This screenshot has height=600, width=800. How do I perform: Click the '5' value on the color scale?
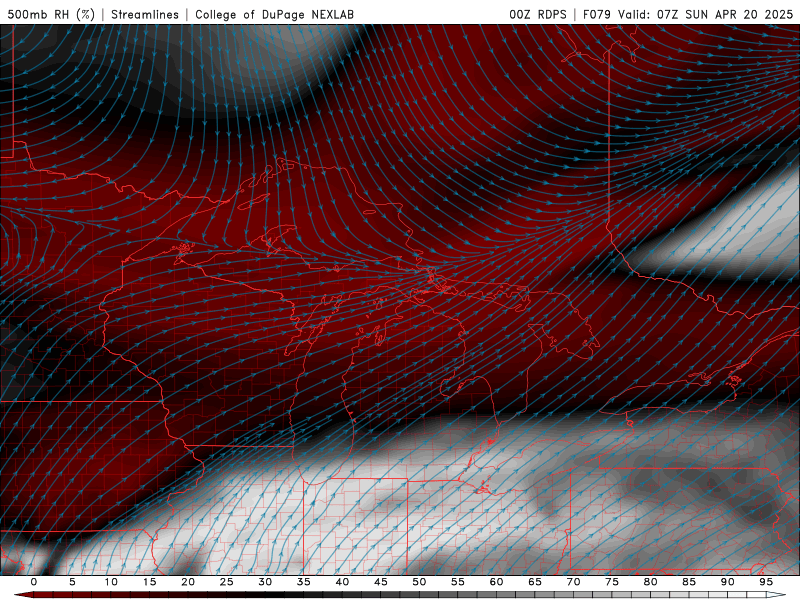(72, 582)
